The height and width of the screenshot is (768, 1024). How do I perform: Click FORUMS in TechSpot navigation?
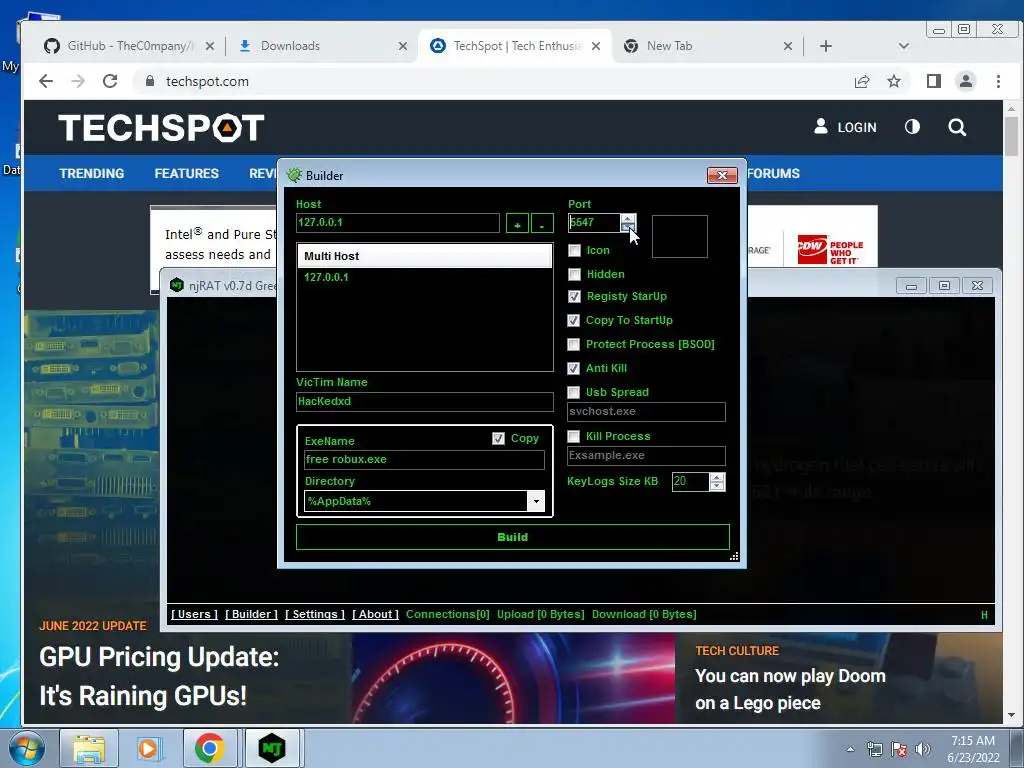(774, 173)
